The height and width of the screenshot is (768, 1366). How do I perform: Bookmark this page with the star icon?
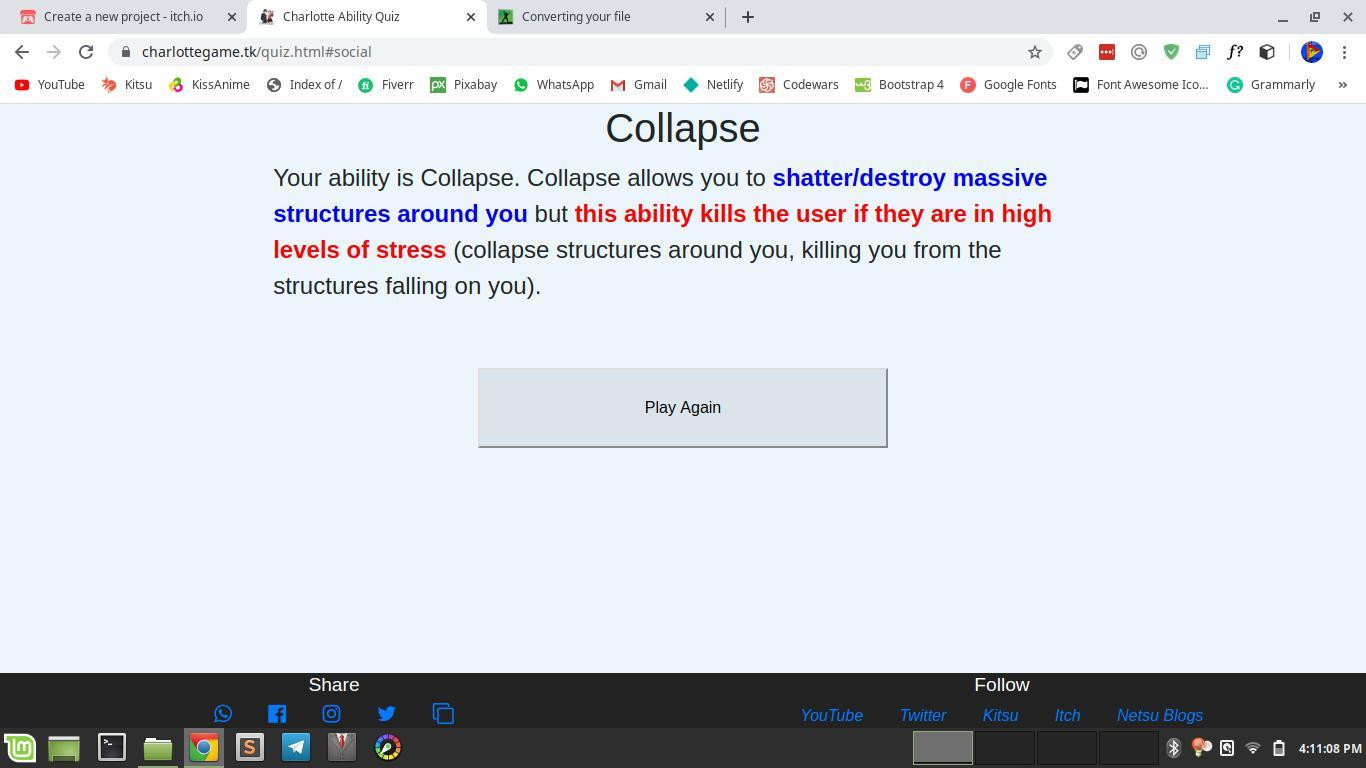(x=1035, y=52)
